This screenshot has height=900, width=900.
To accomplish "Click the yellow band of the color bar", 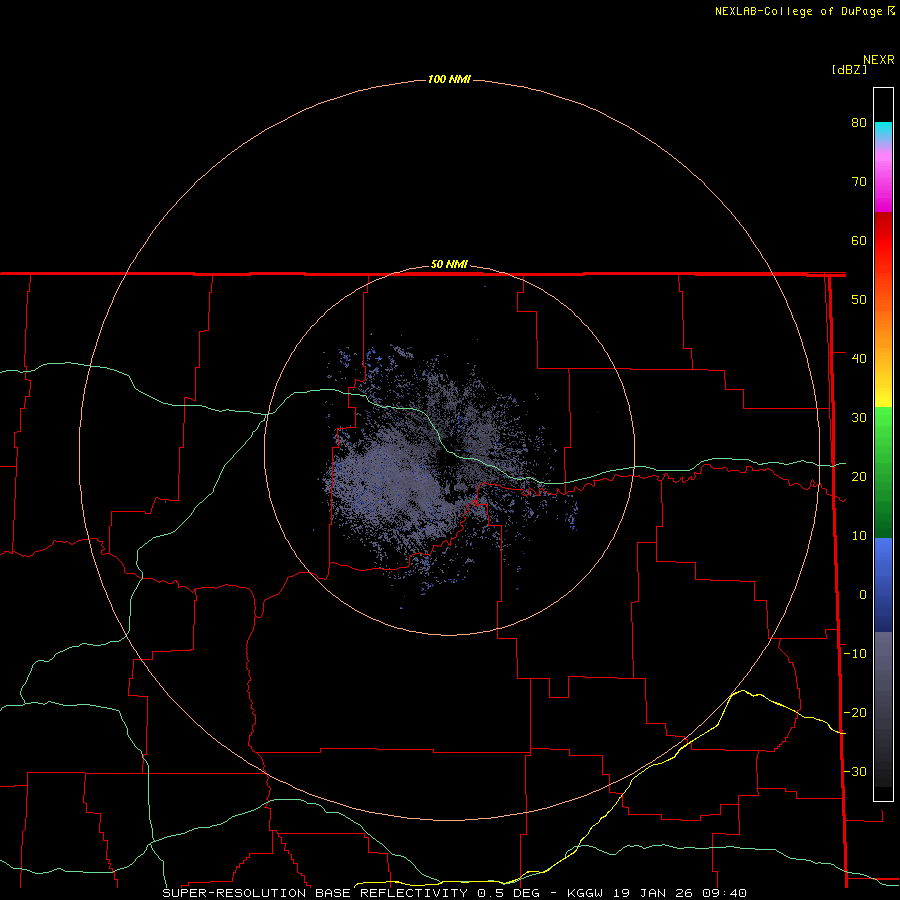I will tap(883, 396).
